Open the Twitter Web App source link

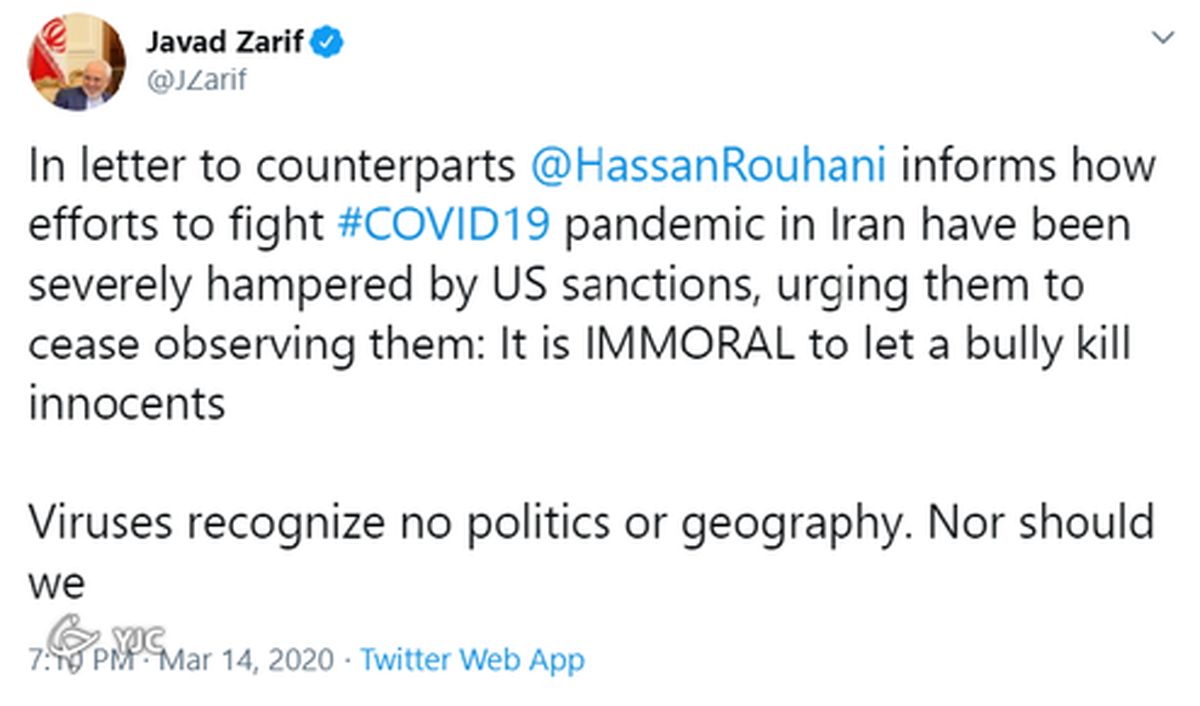pos(472,660)
